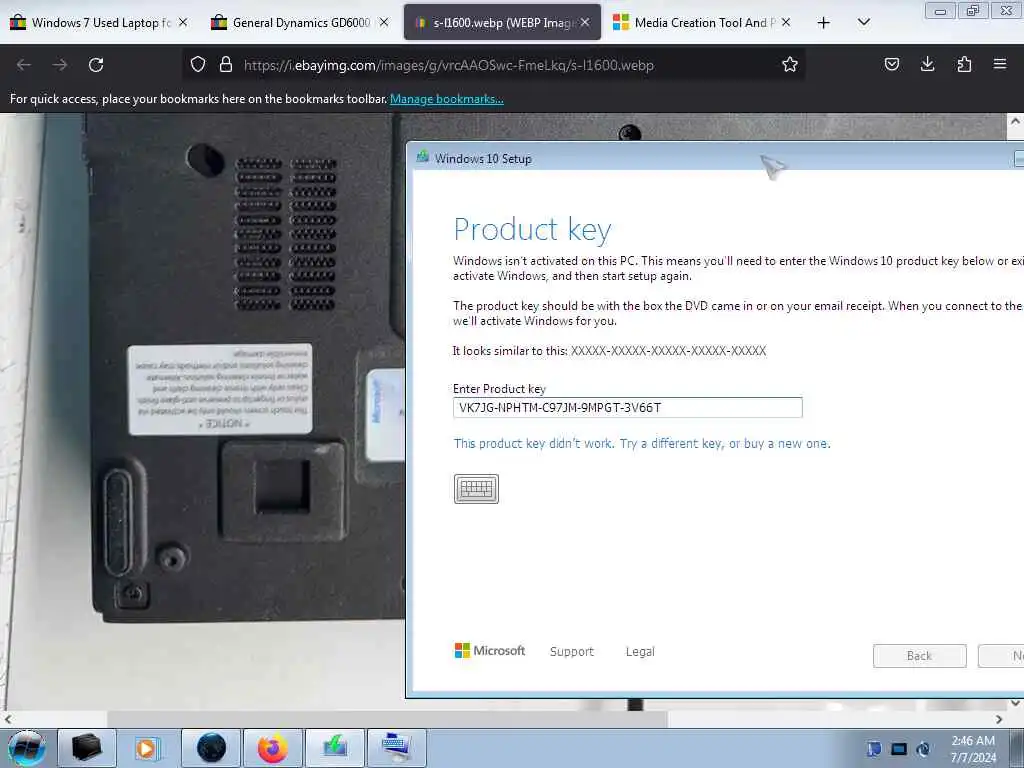Viewport: 1024px width, 768px height.
Task: Close the General Dynamics GD6000 tab
Action: (x=384, y=22)
